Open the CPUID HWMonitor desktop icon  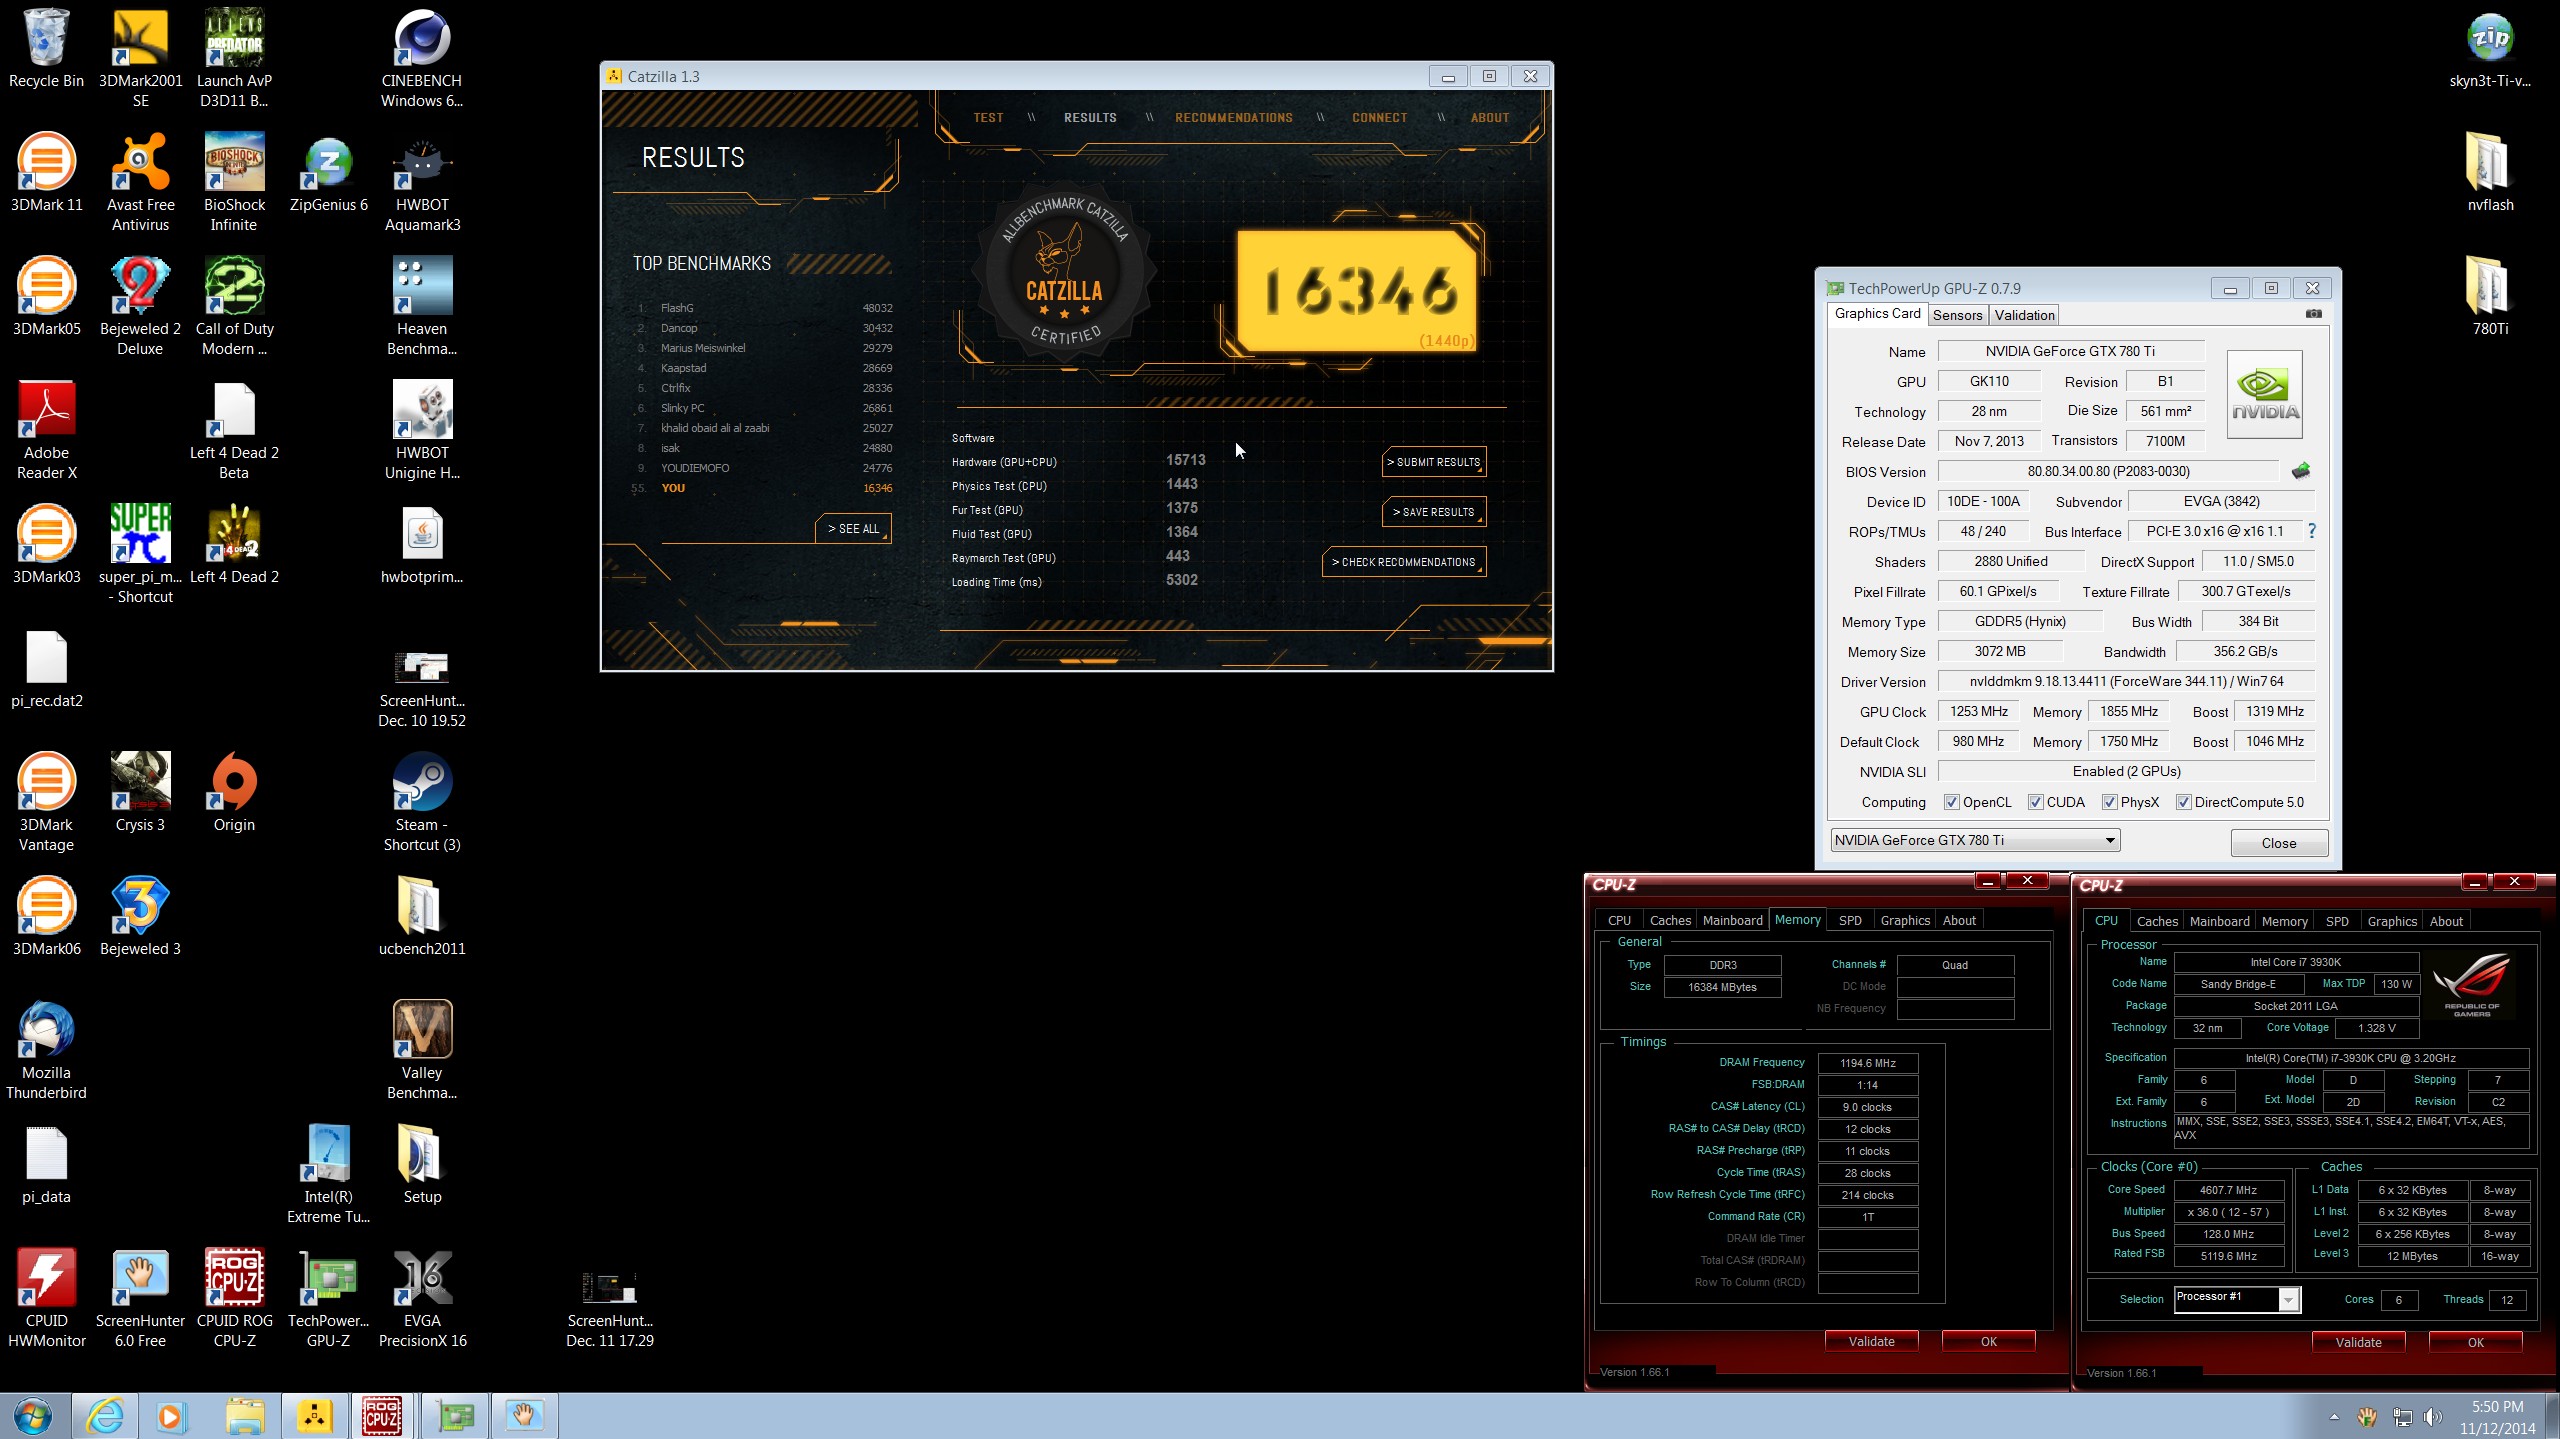[46, 1298]
